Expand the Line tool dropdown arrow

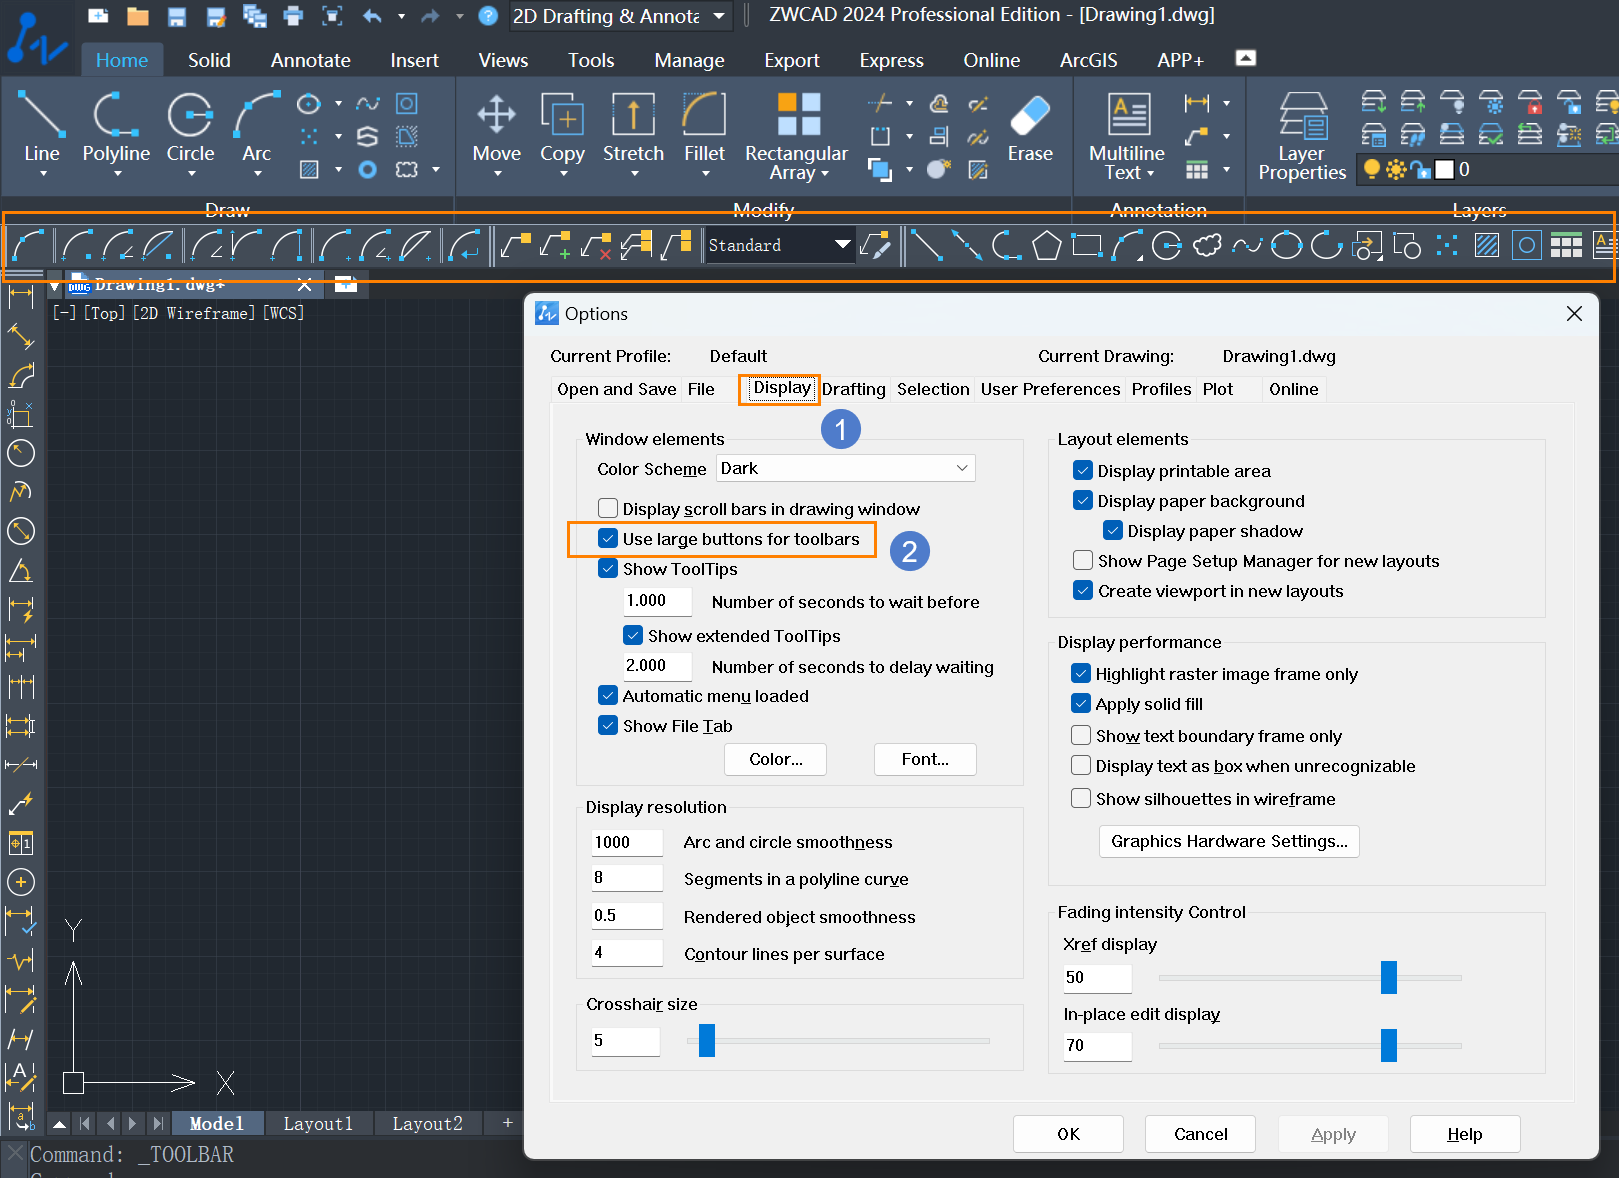click(43, 174)
